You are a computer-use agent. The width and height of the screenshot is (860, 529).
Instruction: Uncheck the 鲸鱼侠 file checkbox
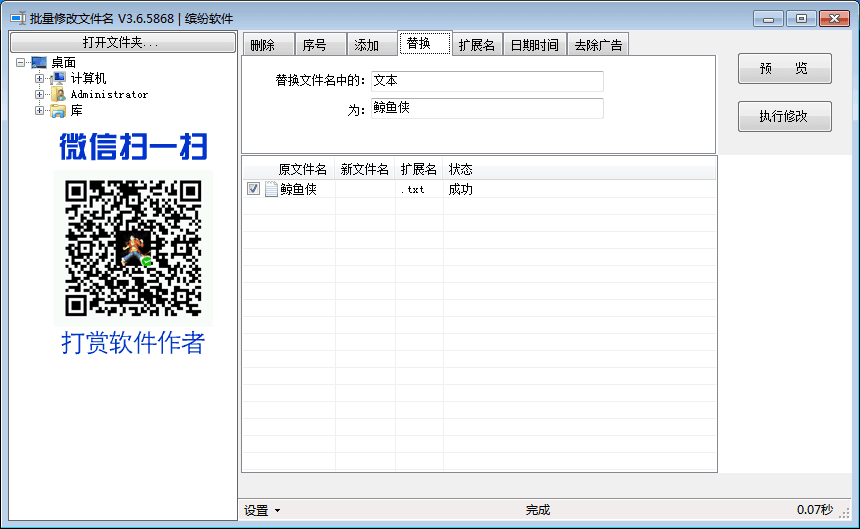point(253,189)
